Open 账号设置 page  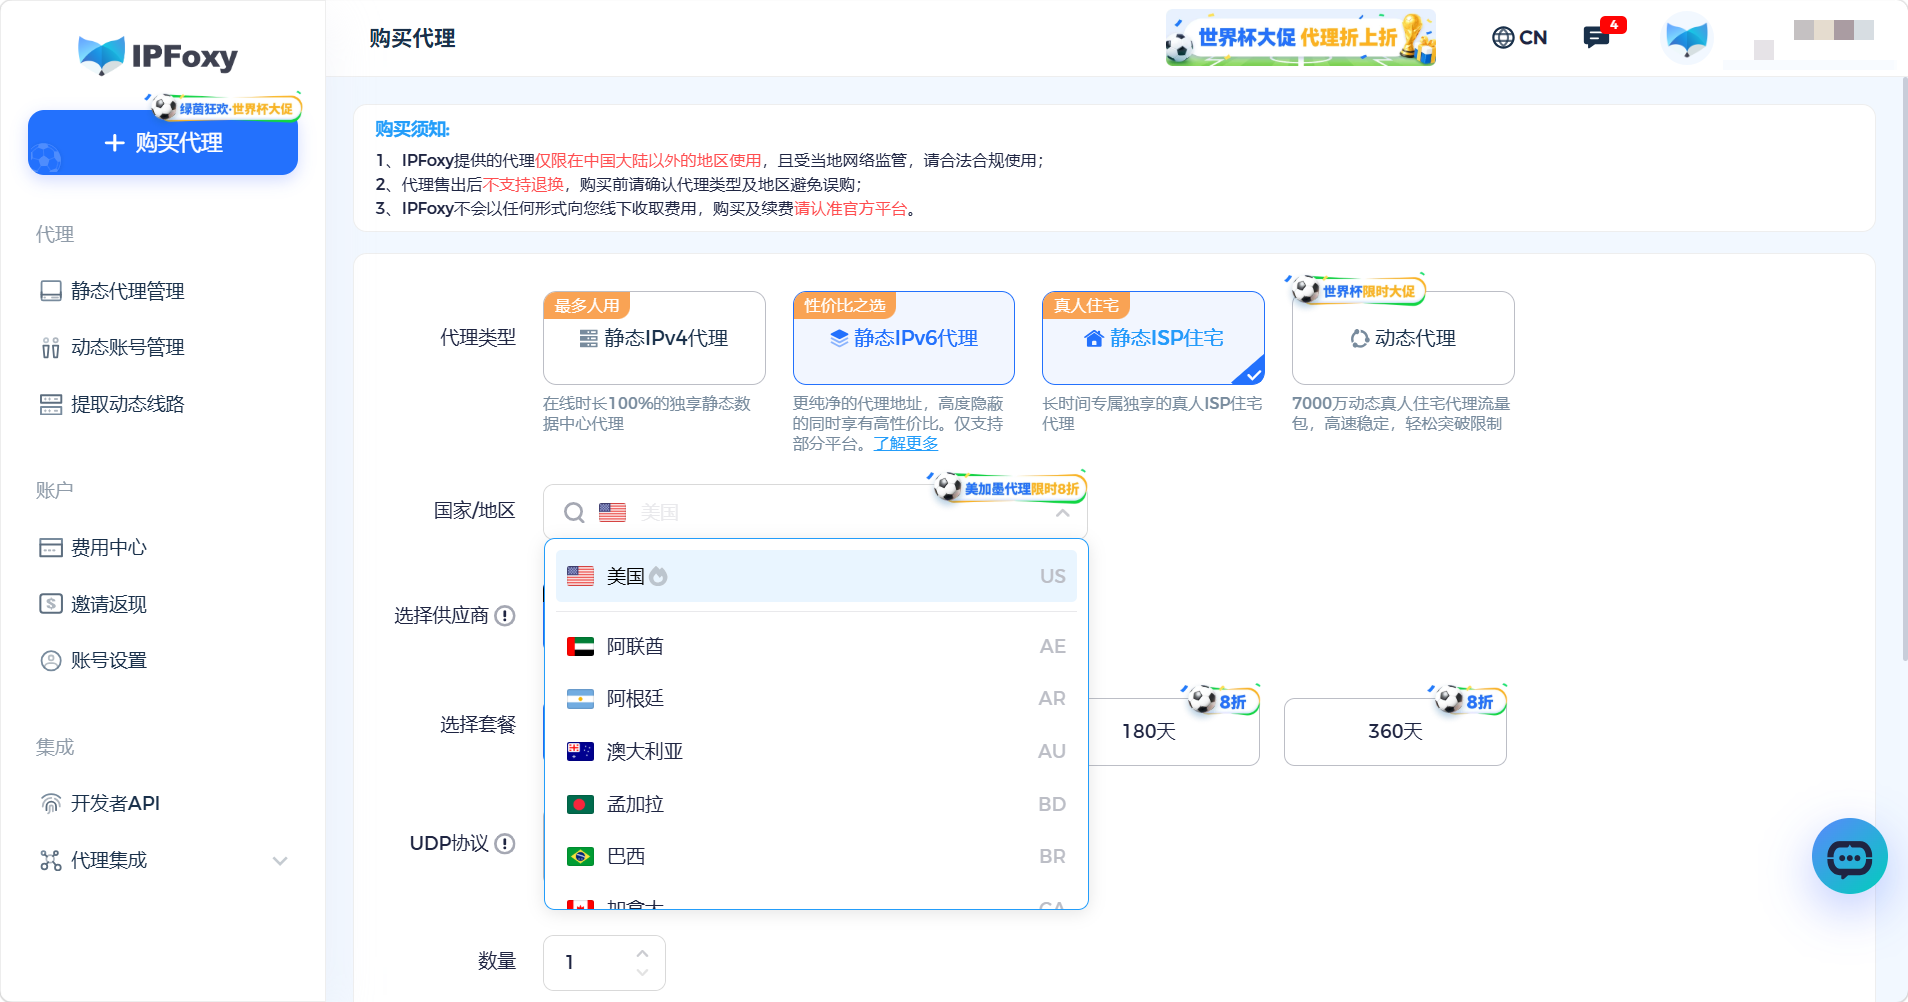point(108,660)
